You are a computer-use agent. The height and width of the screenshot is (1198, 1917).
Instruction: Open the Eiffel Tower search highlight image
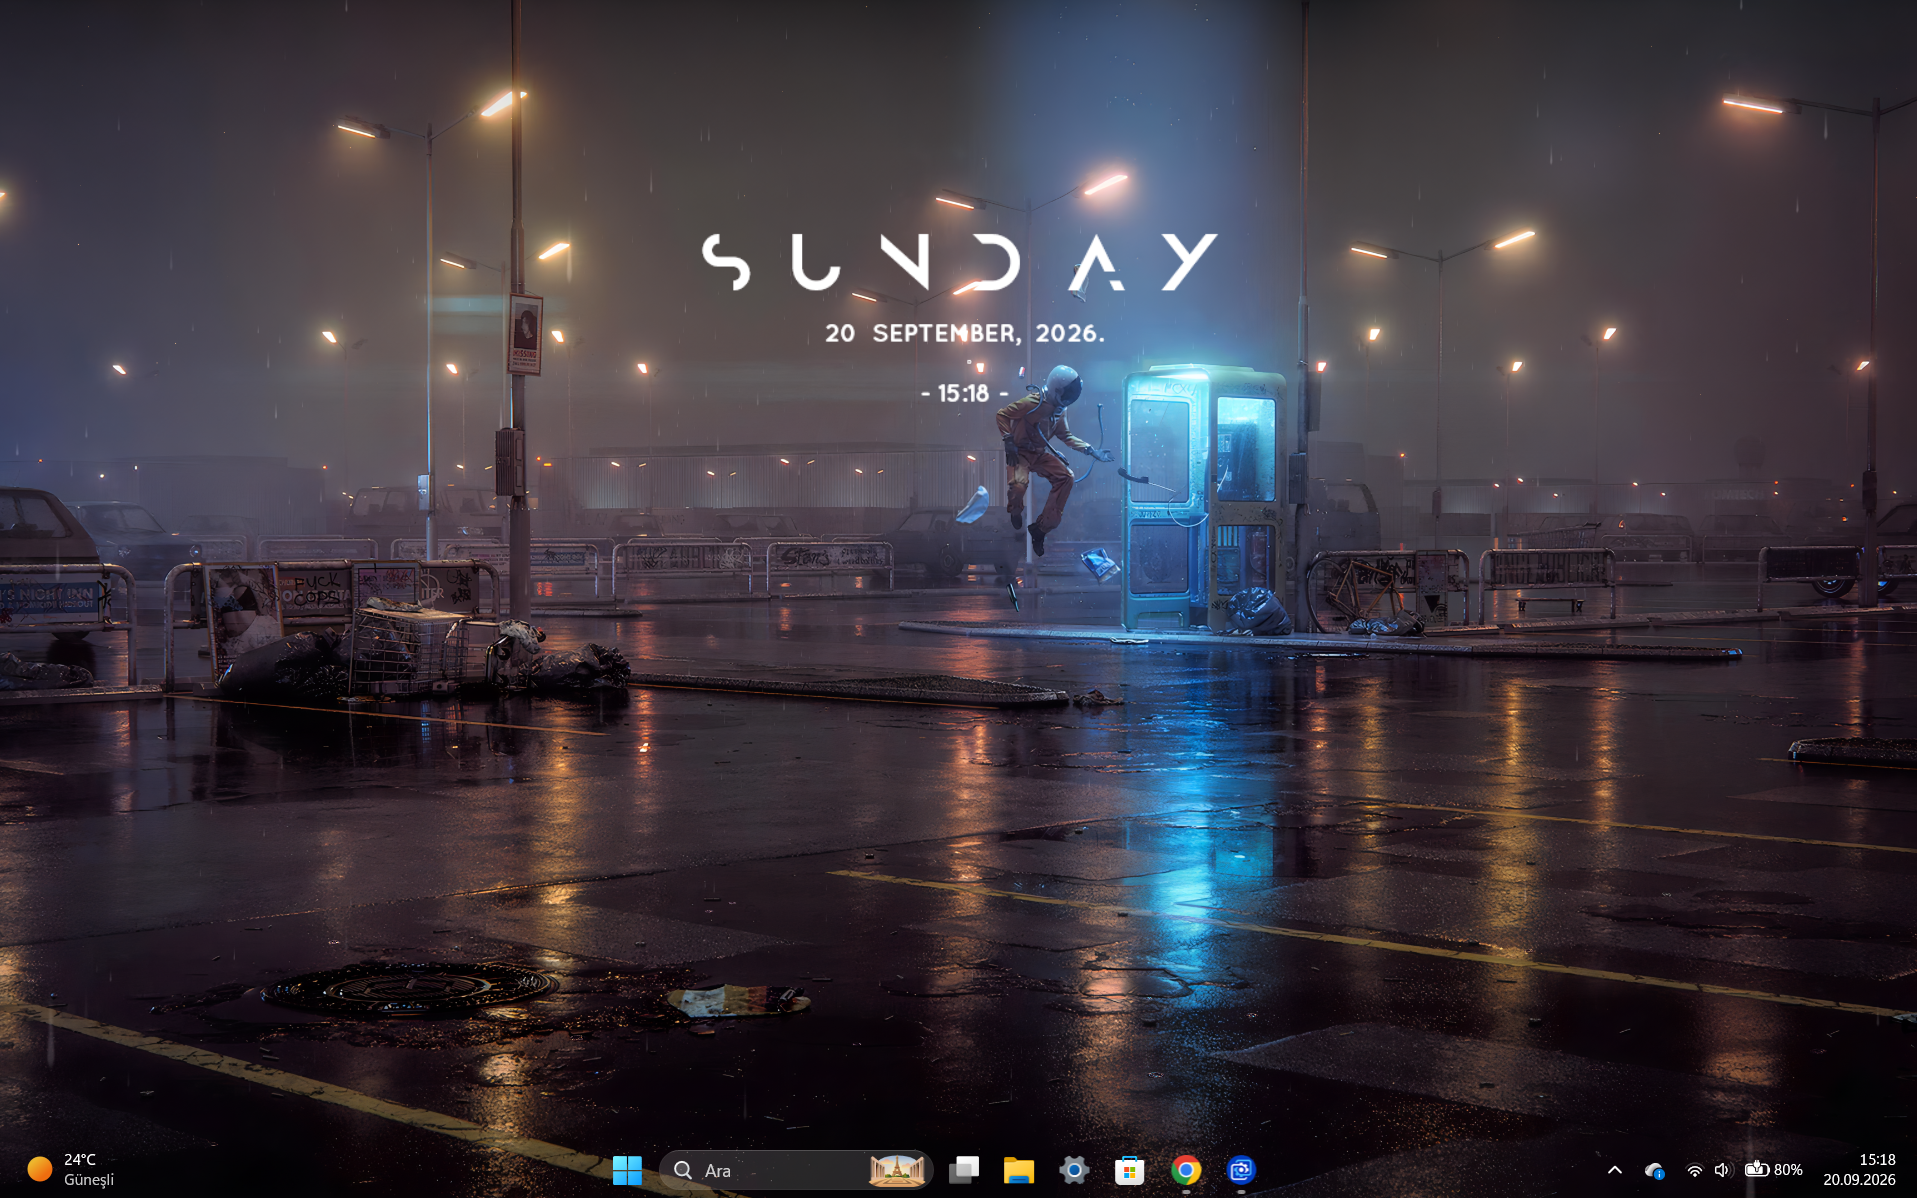(896, 1170)
